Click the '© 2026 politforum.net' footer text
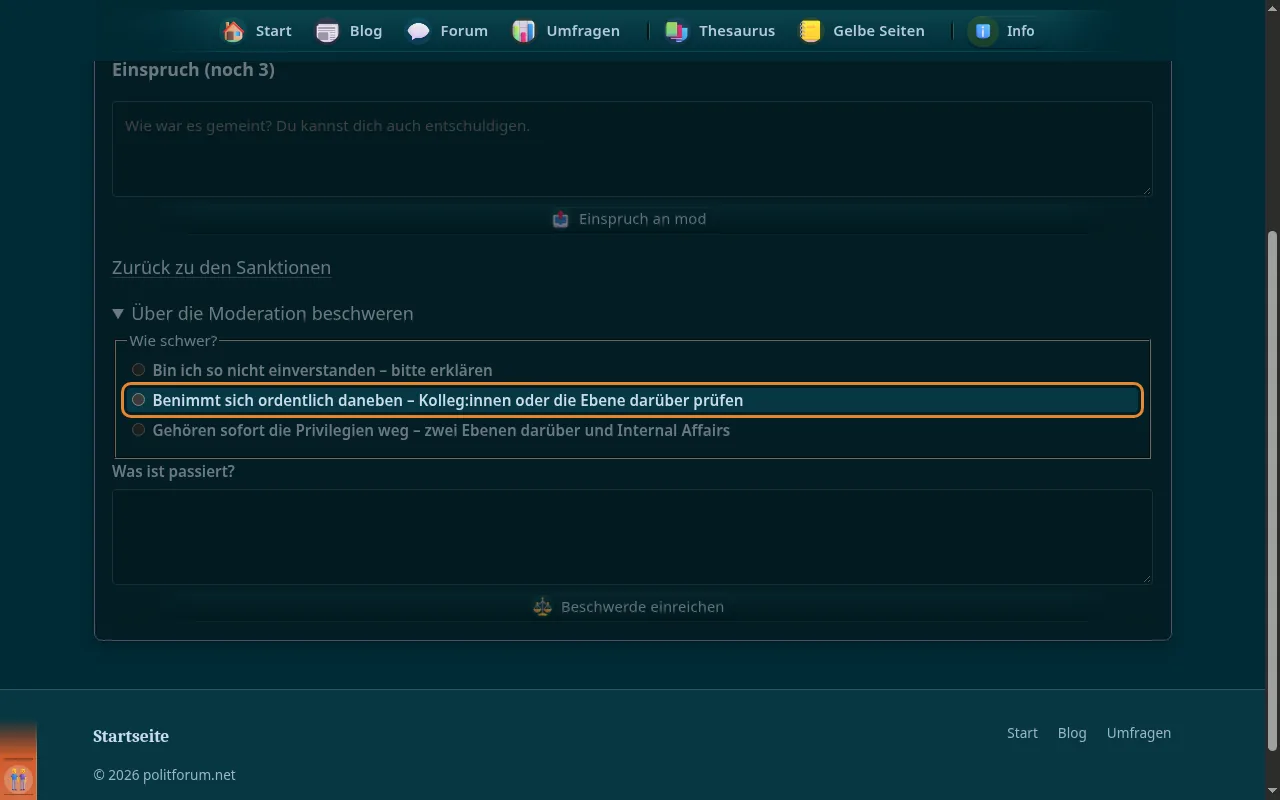The width and height of the screenshot is (1280, 800). click(164, 775)
